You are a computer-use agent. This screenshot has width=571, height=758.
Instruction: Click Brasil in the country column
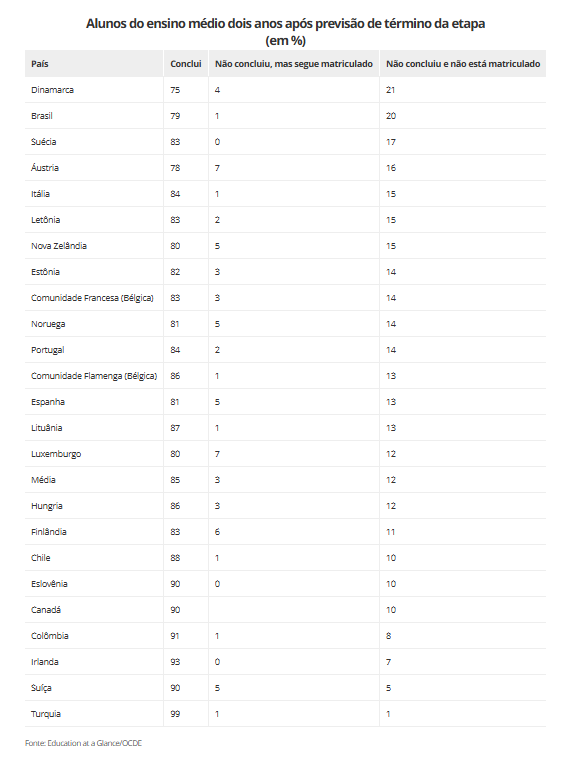(42, 116)
